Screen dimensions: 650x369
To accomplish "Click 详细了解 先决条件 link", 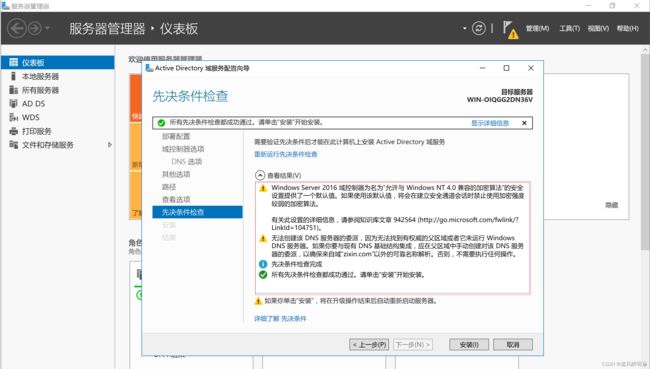I will 280,318.
